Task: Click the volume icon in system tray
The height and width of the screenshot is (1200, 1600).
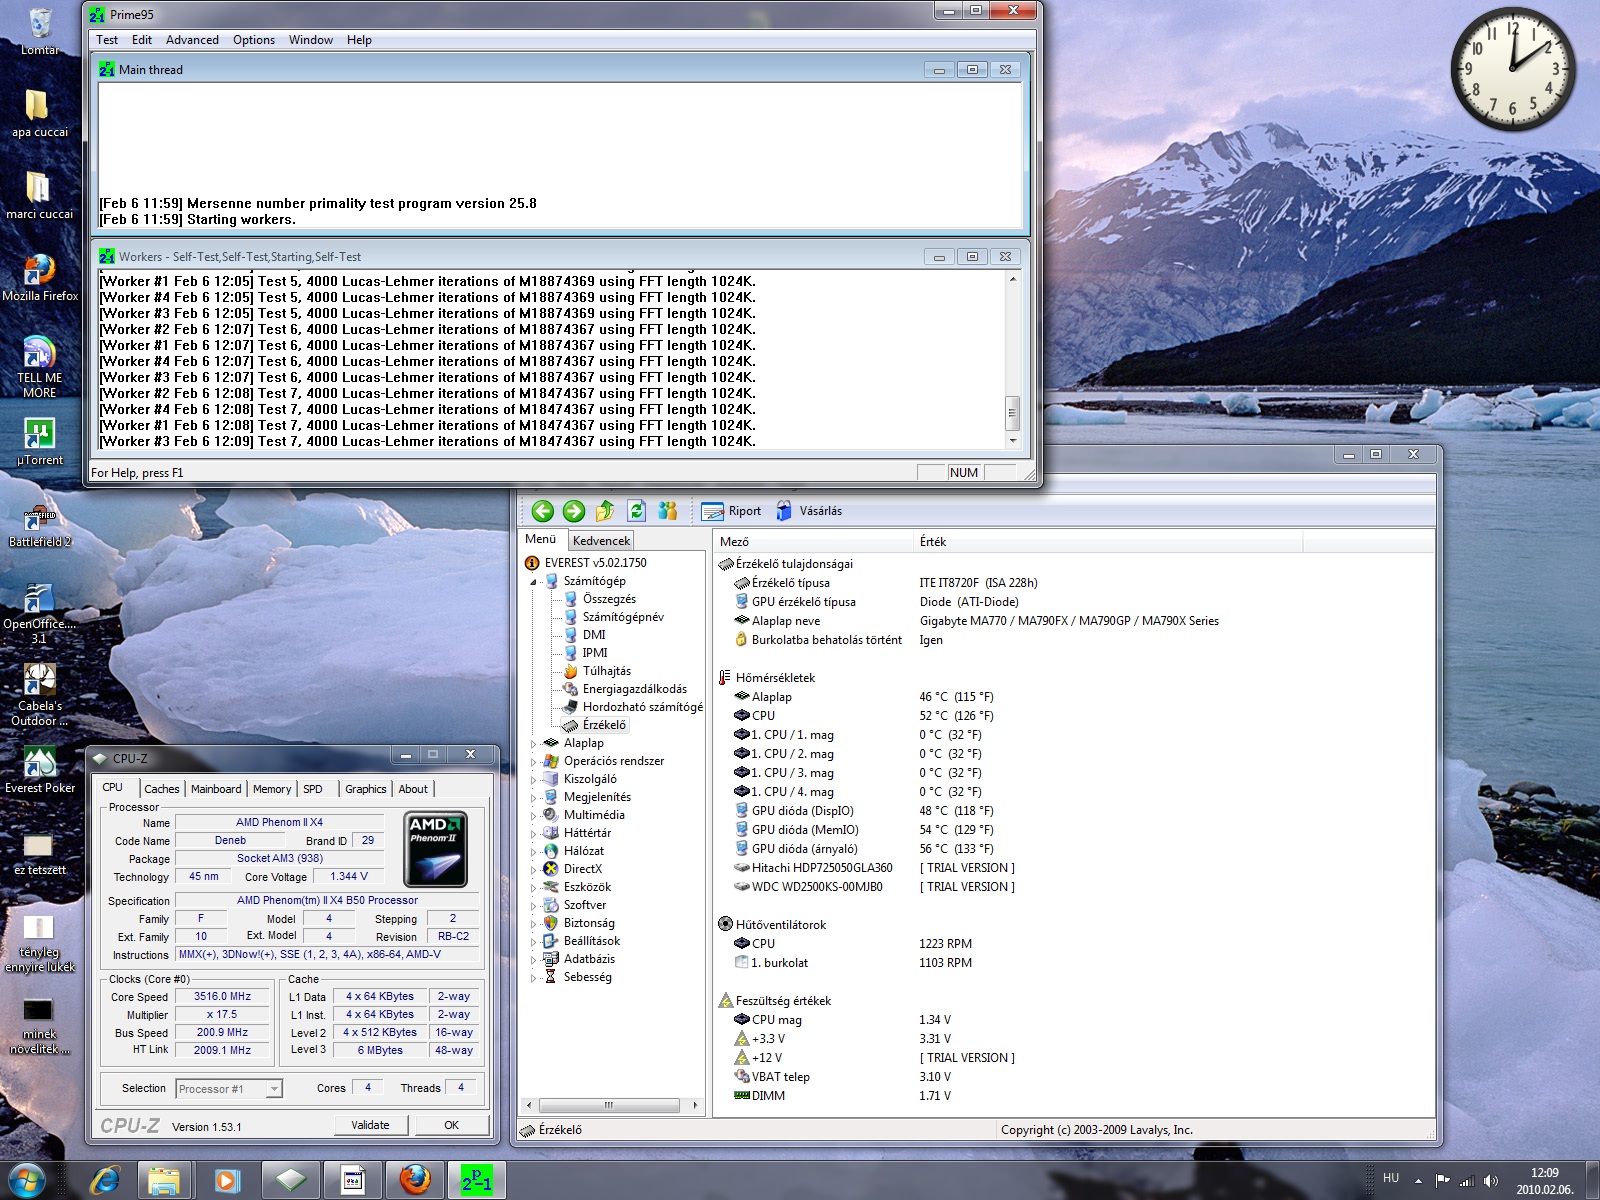Action: (1490, 1181)
